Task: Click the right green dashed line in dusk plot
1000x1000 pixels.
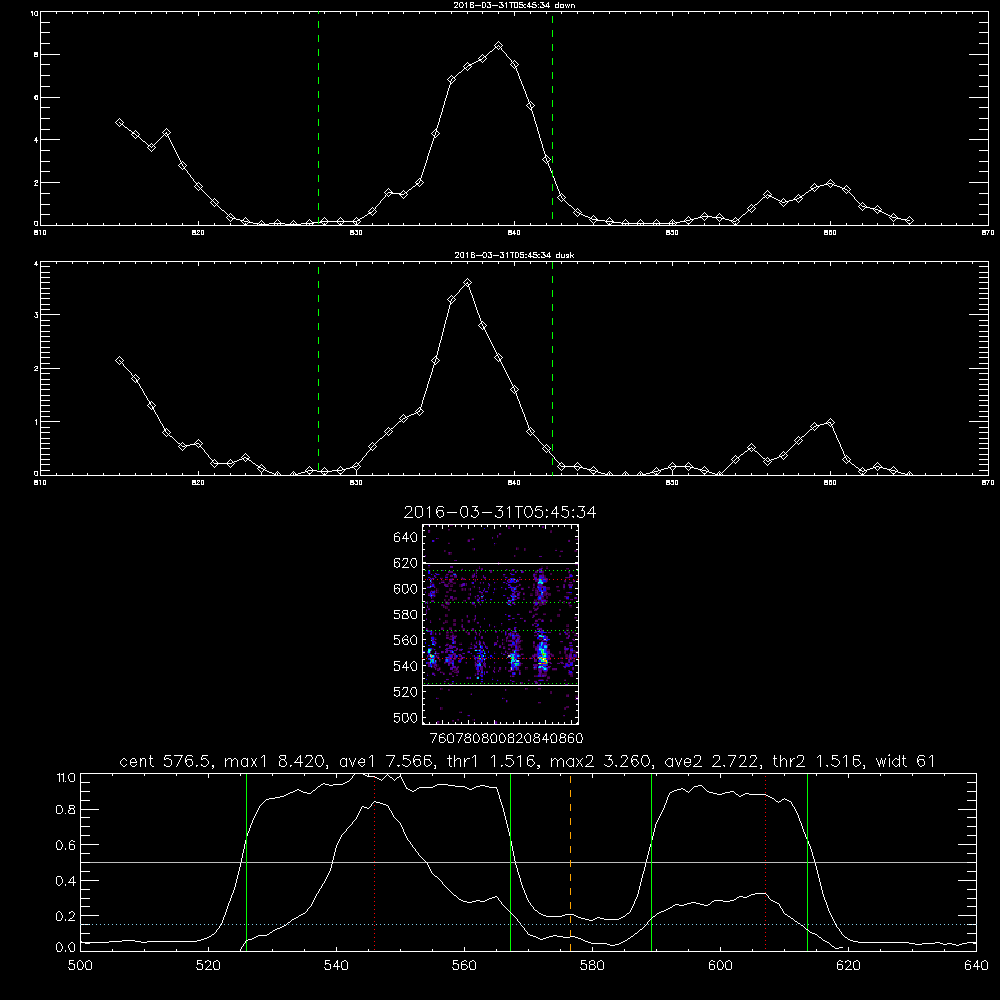Action: 552,369
